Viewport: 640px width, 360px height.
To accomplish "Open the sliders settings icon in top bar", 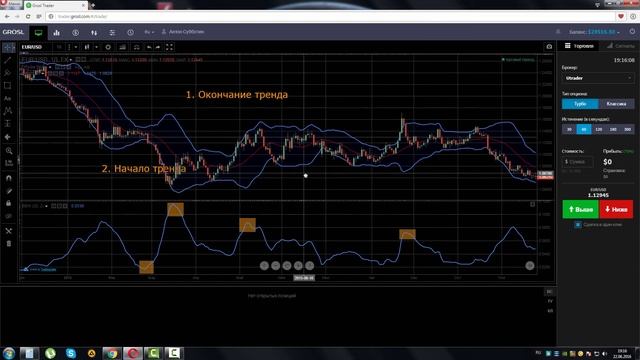I will click(112, 33).
